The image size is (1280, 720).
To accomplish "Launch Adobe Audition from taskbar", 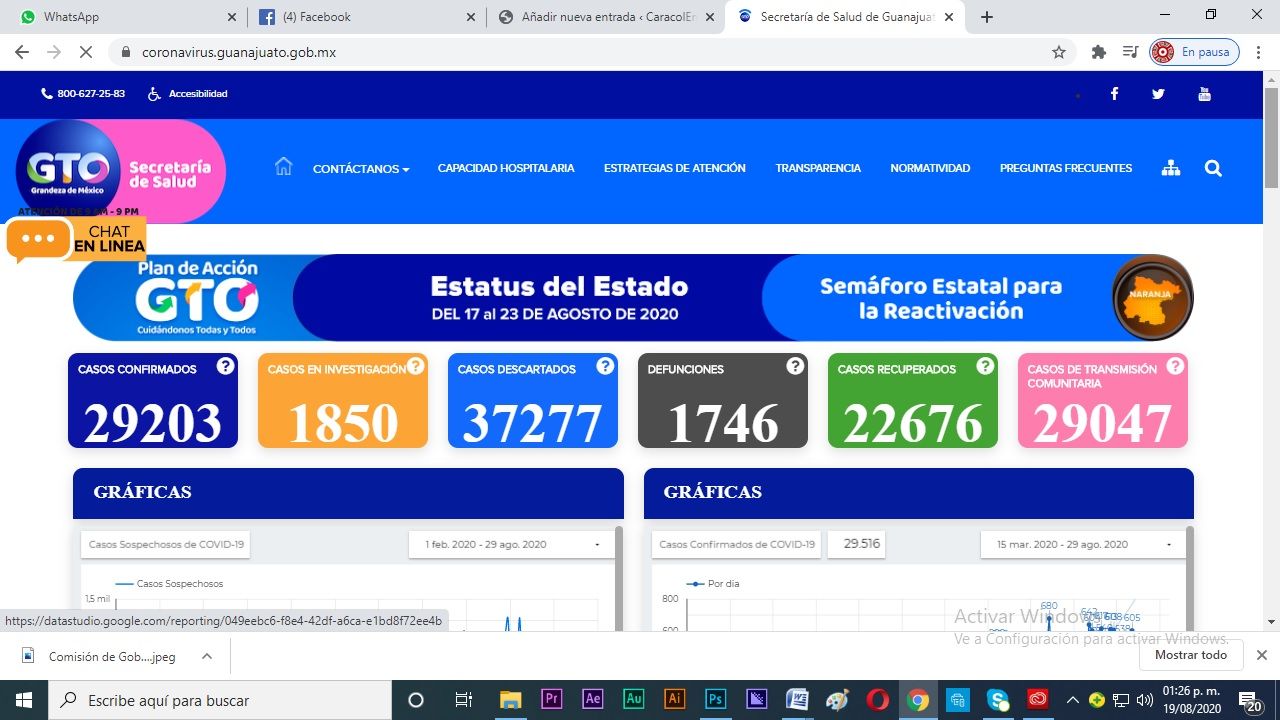I will coord(633,700).
